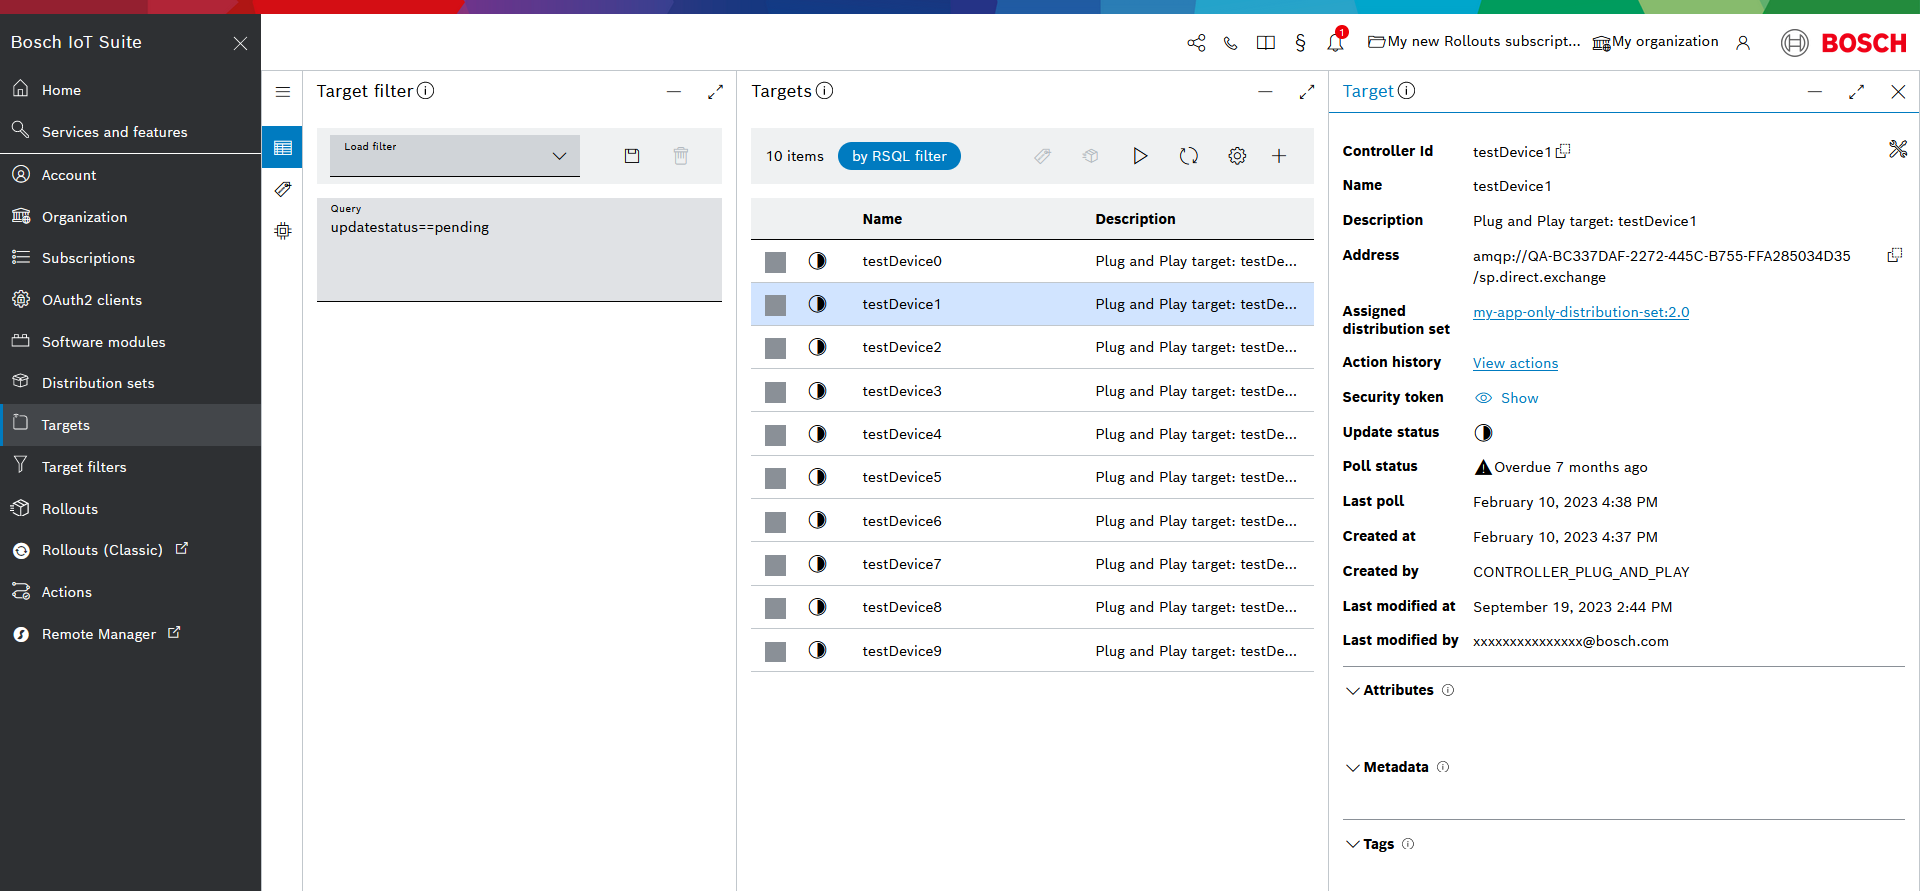The width and height of the screenshot is (1920, 891).
Task: Go to Rollouts in the sidebar
Action: click(x=70, y=509)
